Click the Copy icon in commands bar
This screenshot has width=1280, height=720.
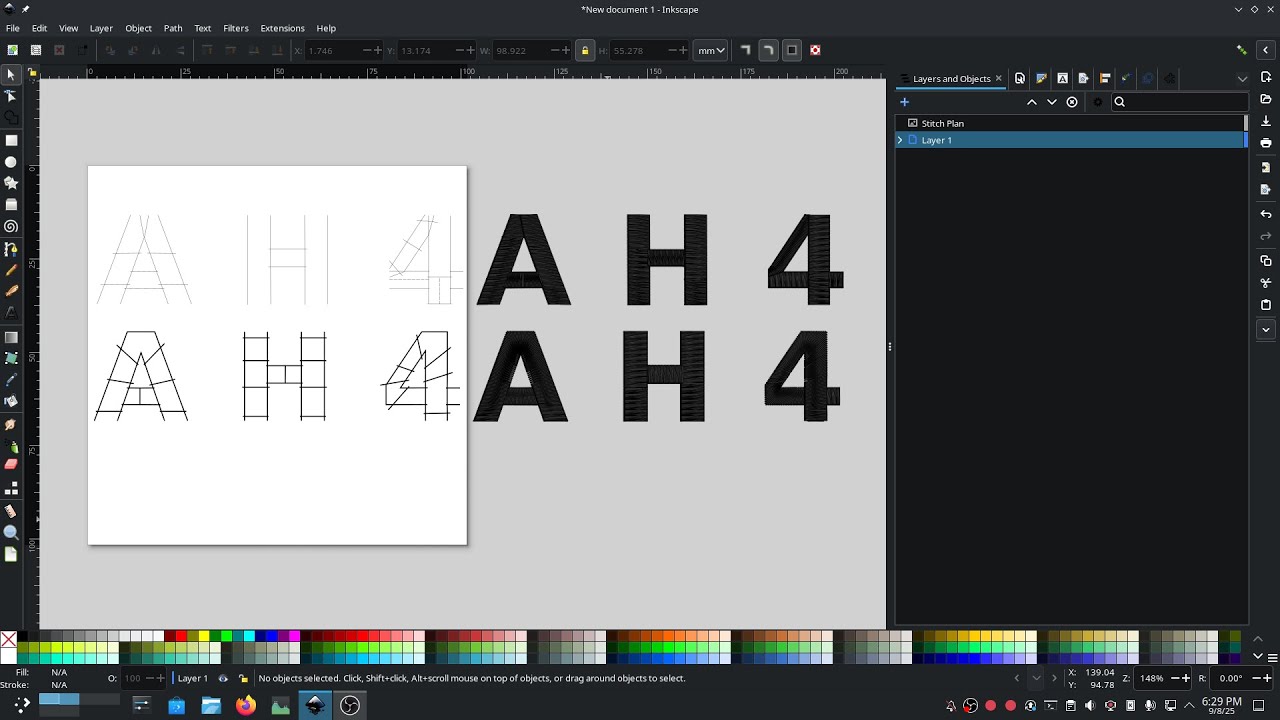tap(1266, 260)
